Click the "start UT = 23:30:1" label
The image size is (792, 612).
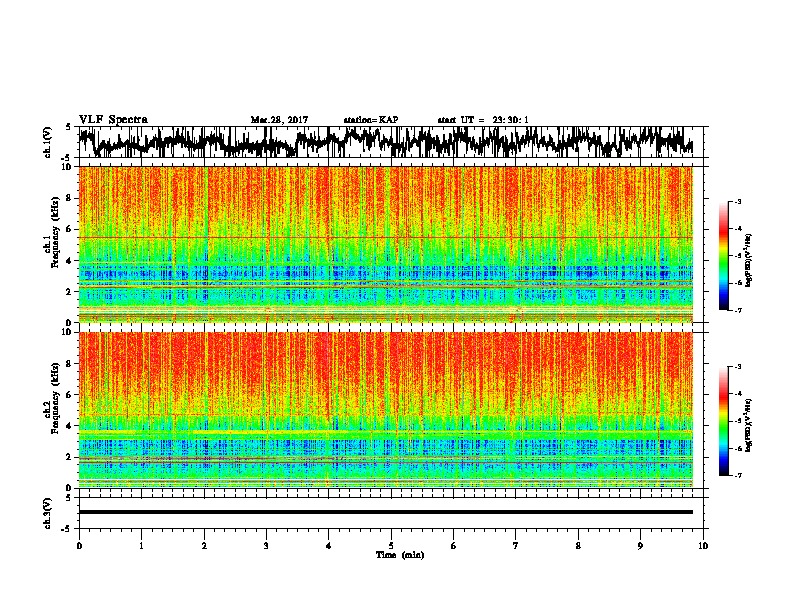[483, 120]
